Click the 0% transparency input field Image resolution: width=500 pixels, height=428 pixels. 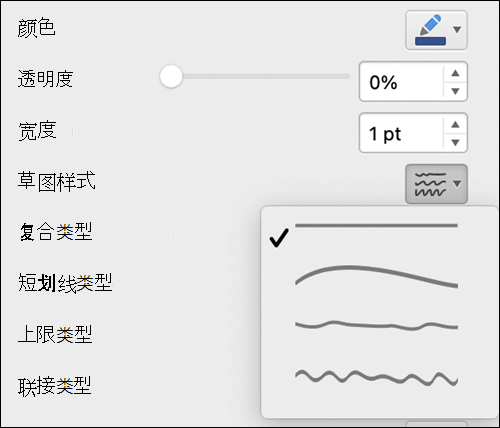(x=401, y=82)
